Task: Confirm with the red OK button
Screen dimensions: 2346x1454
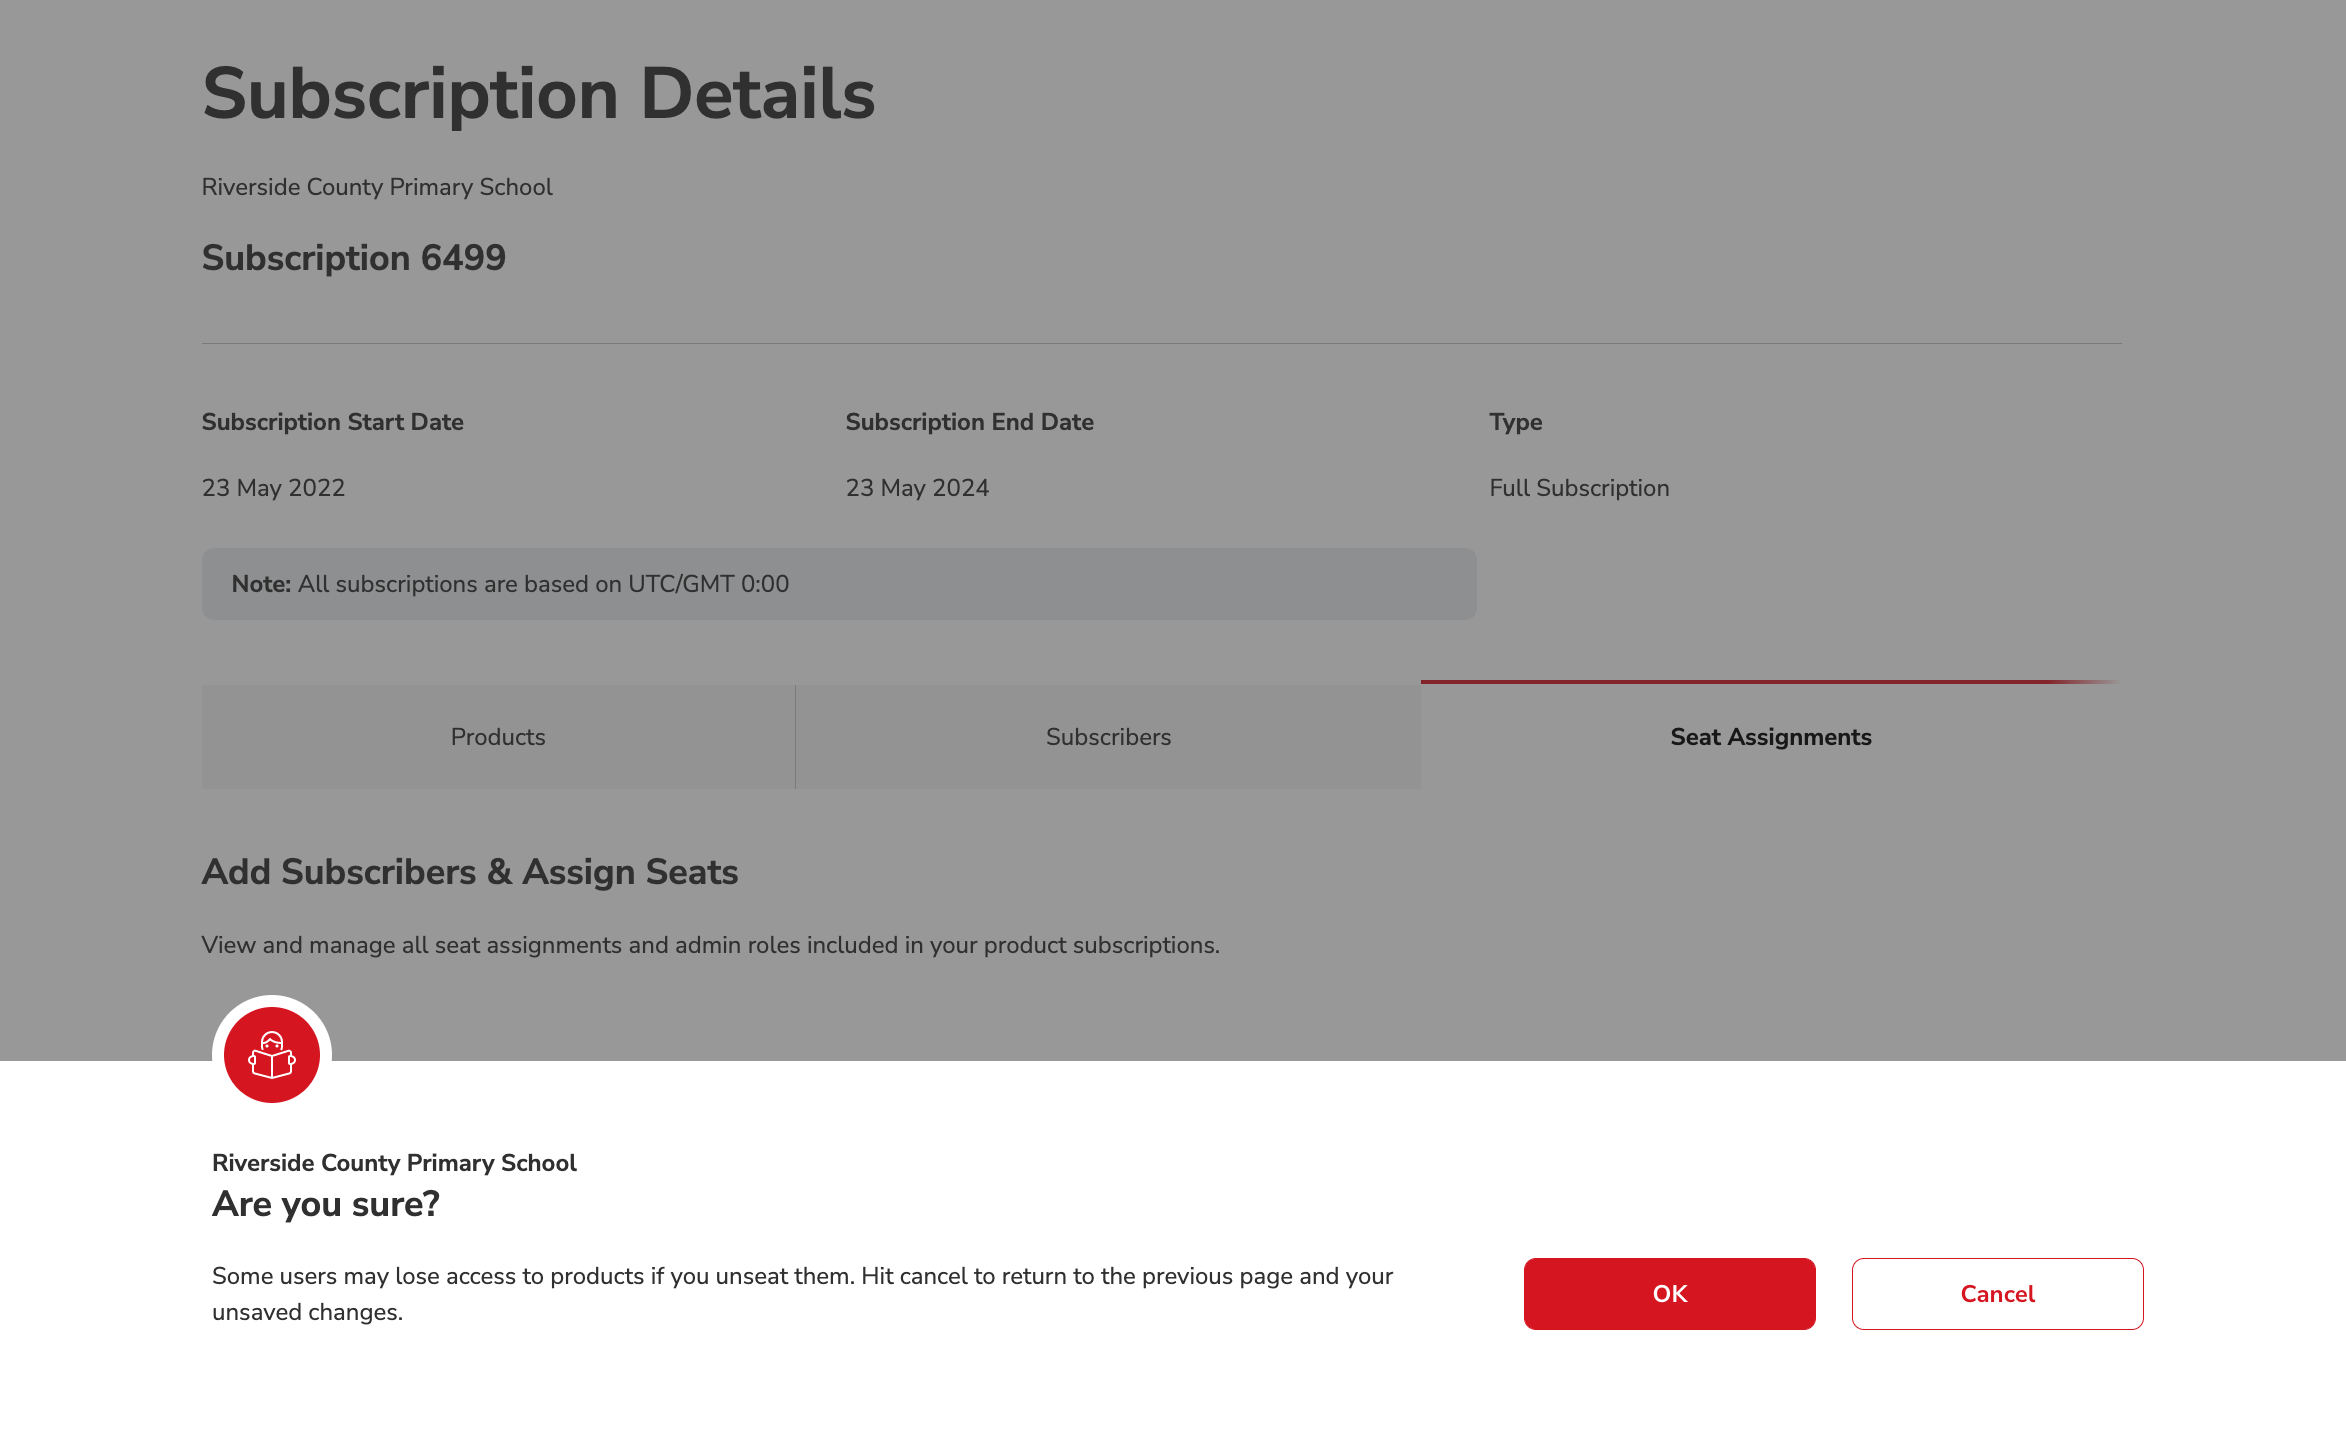Action: point(1669,1293)
